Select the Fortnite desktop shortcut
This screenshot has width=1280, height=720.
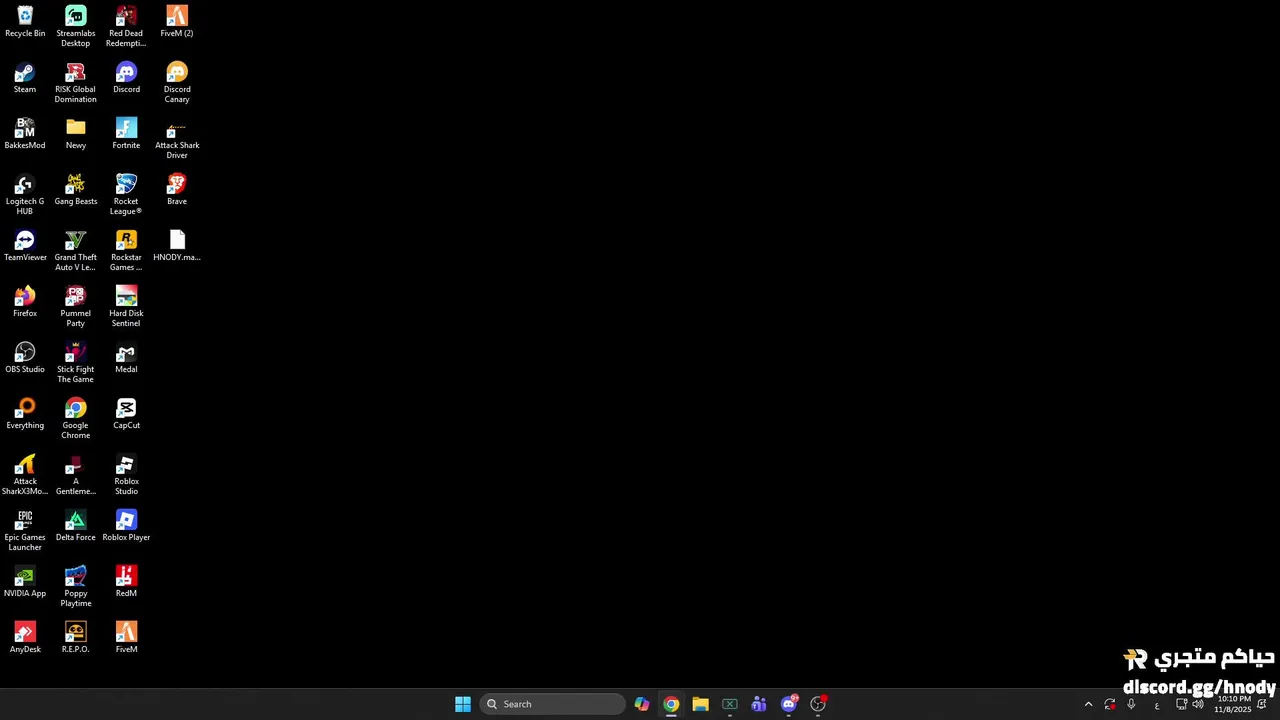[126, 134]
